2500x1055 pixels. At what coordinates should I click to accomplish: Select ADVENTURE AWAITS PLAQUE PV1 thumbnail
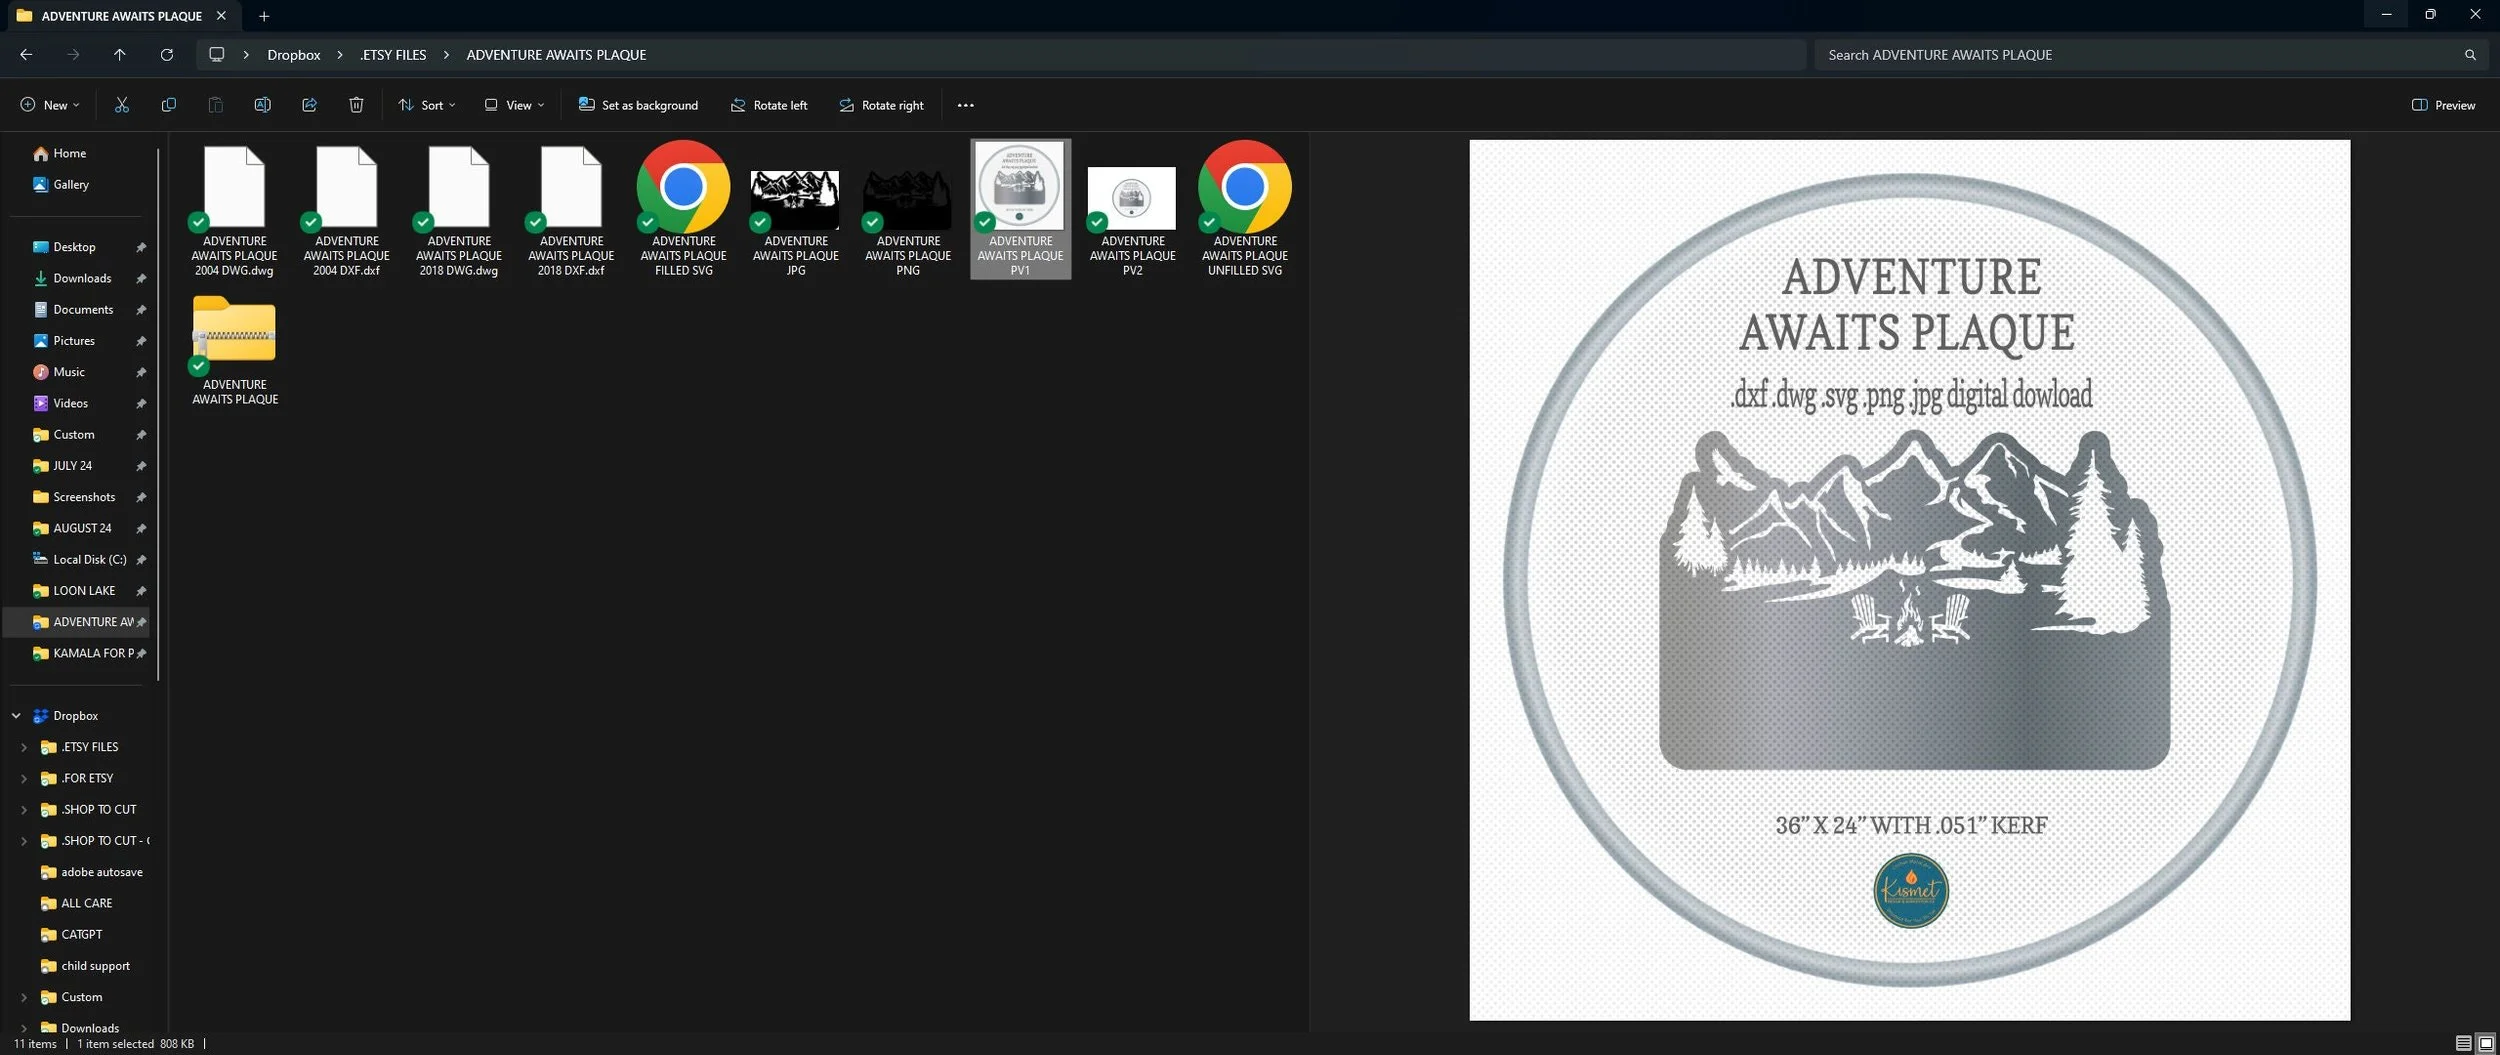(1020, 209)
